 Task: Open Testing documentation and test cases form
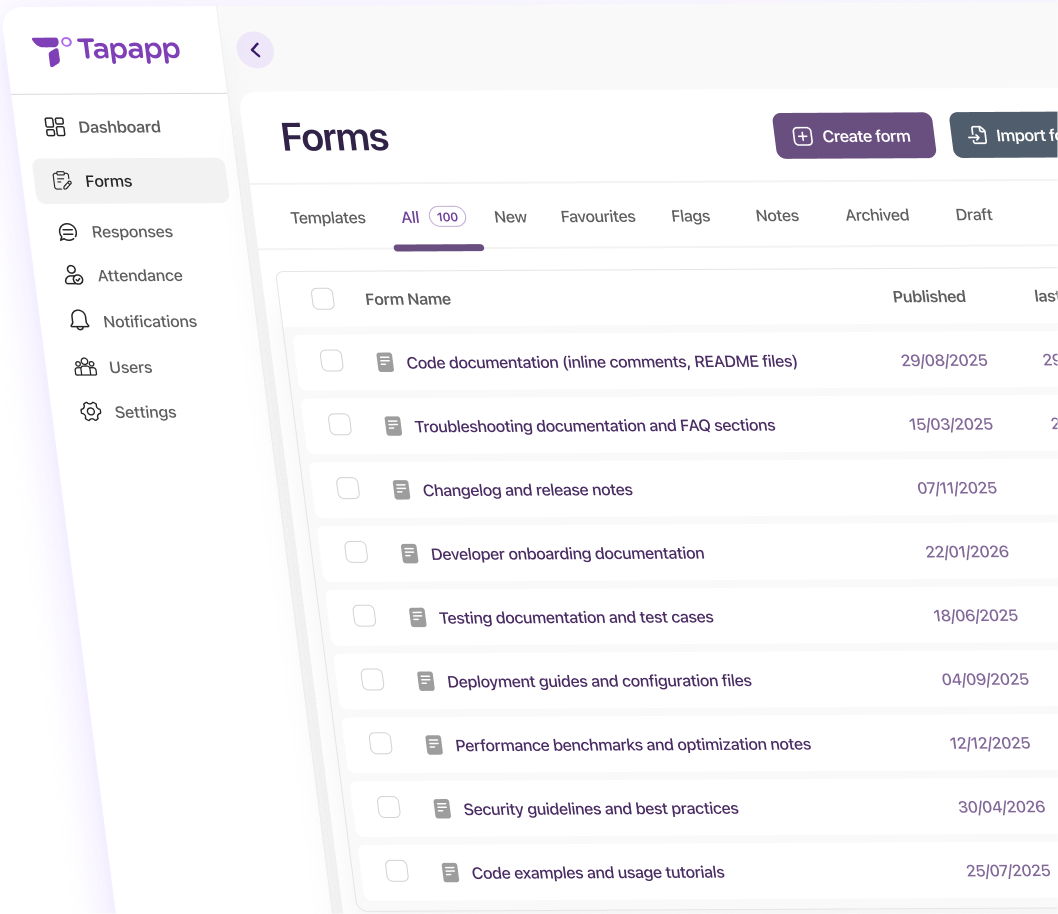[x=576, y=618]
